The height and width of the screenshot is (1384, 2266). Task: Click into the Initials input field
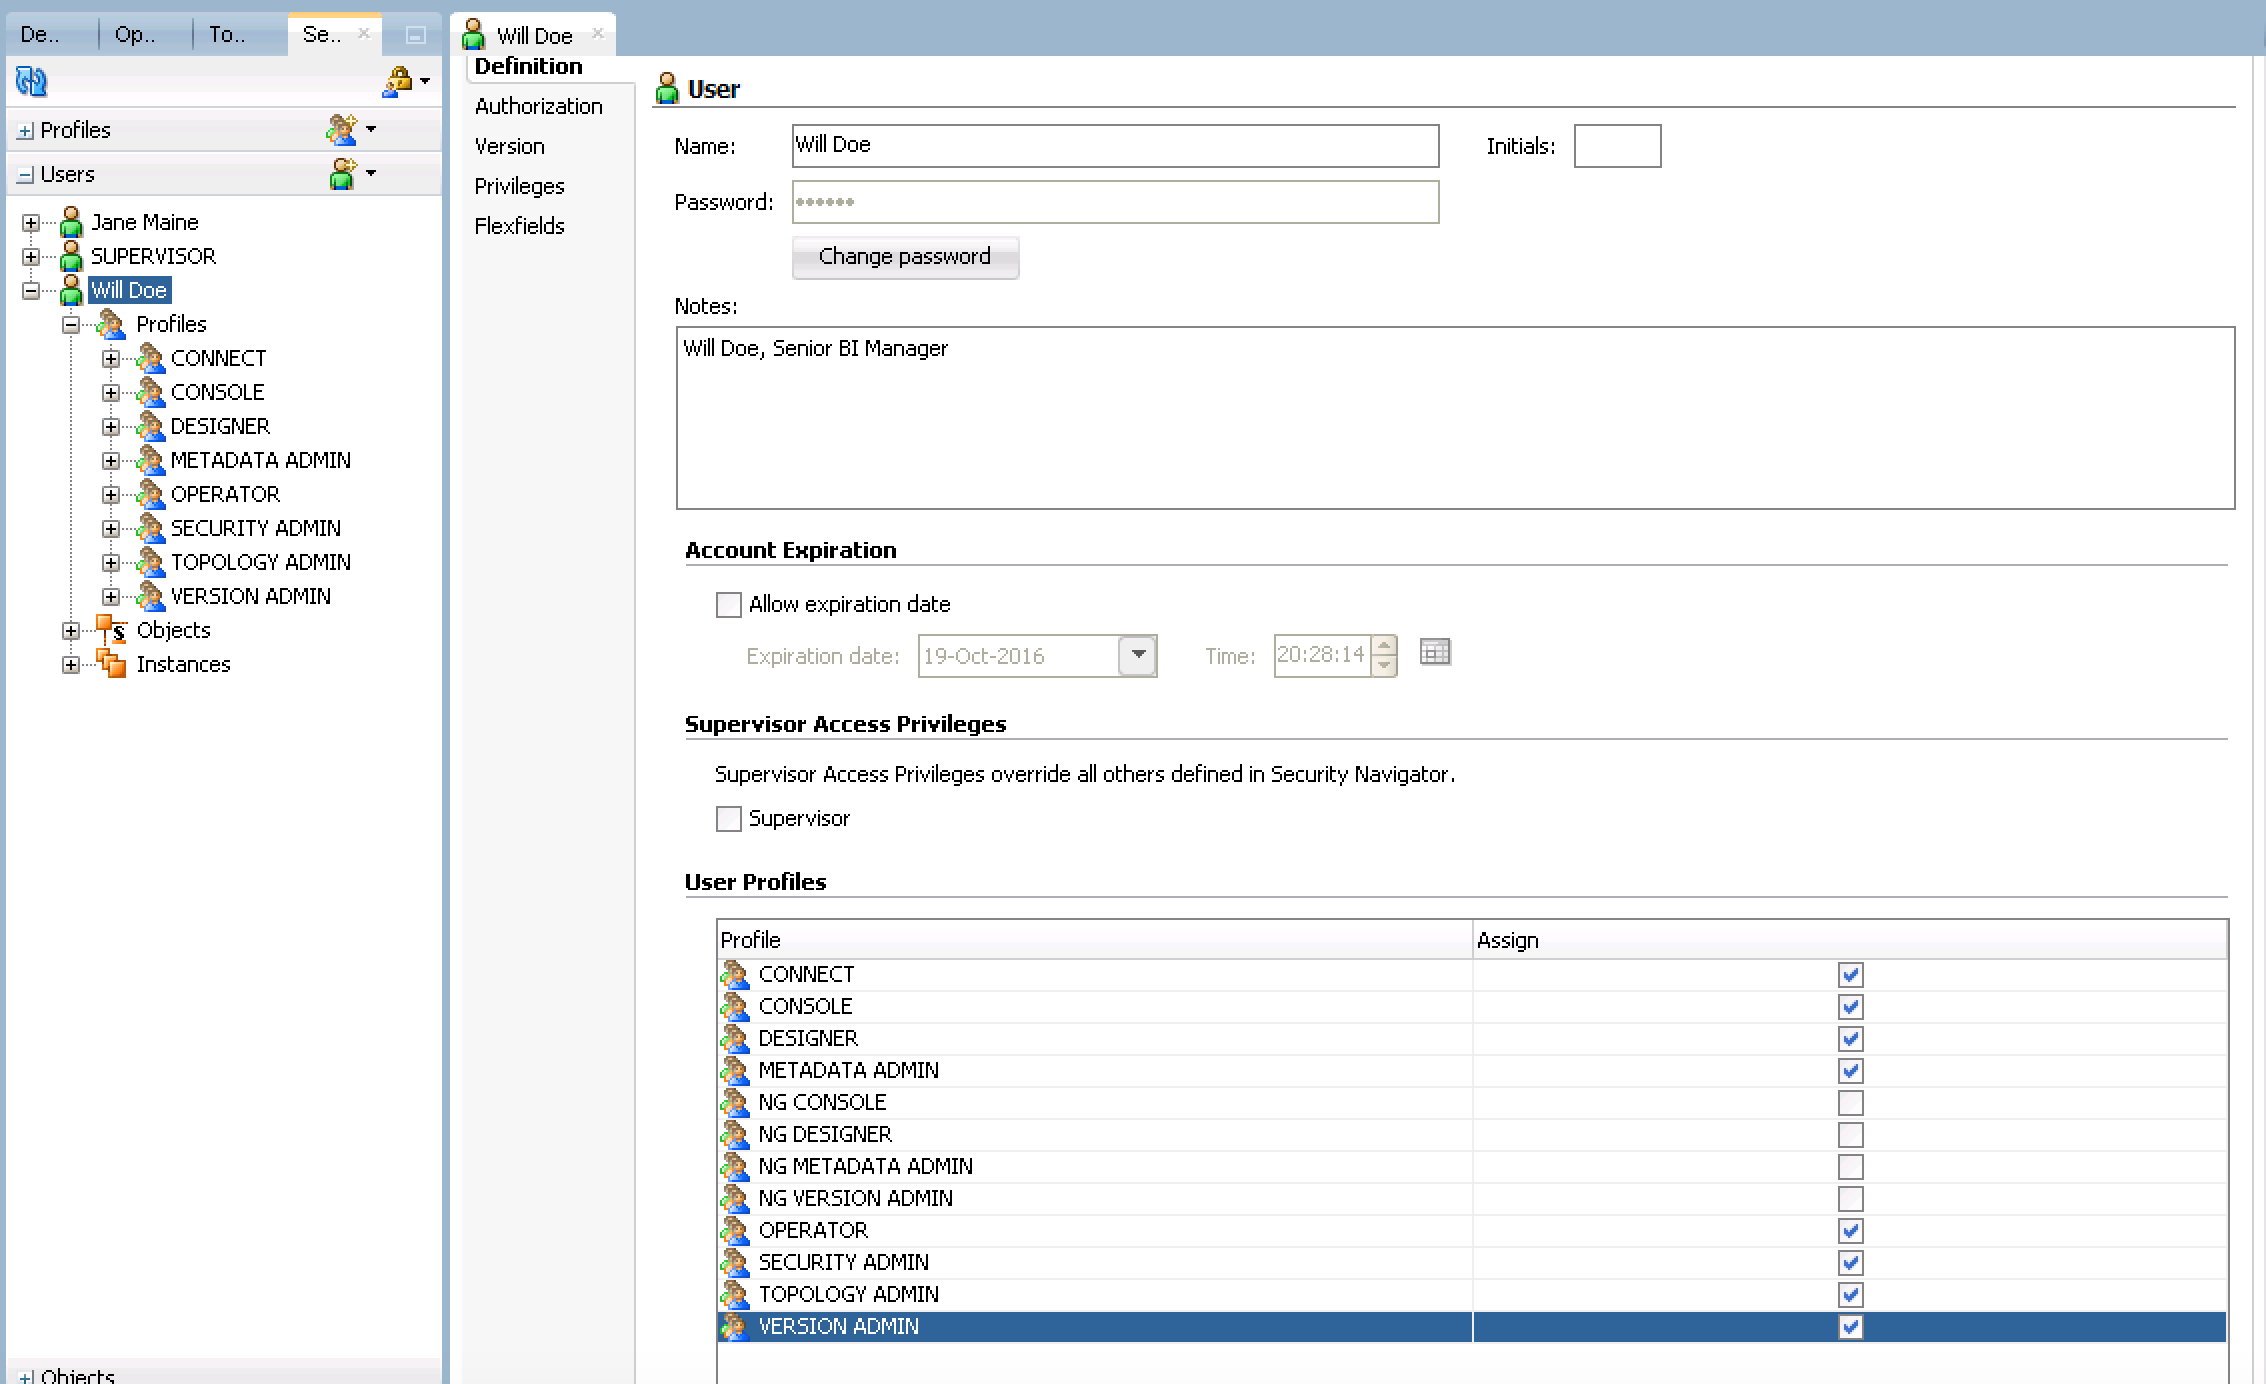[x=1616, y=146]
